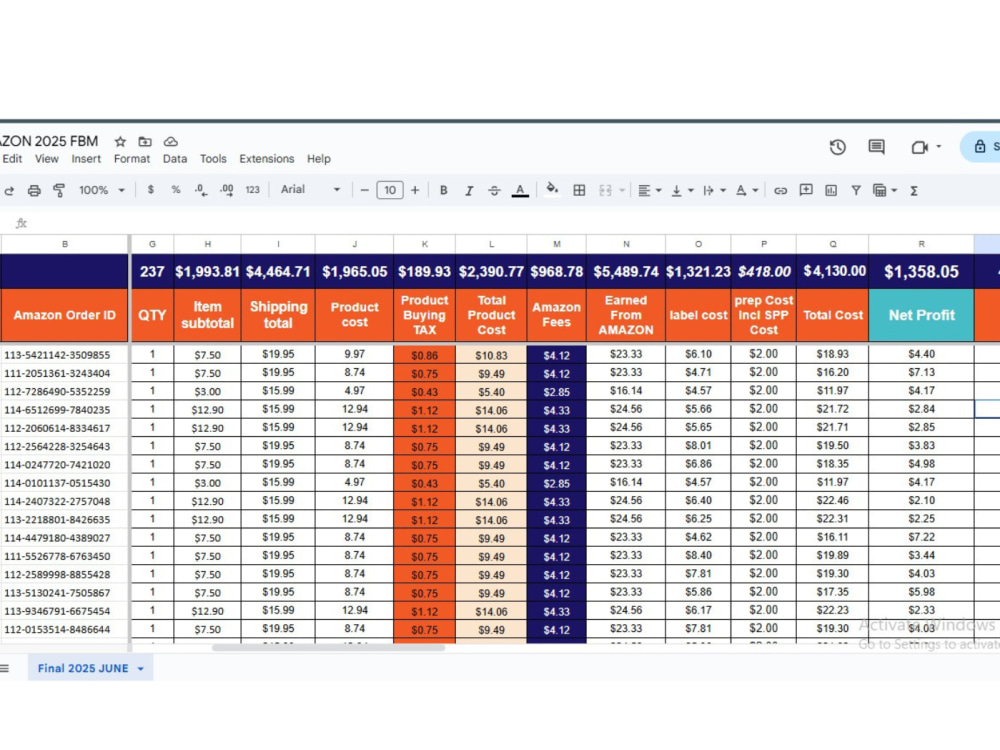Screen dimensions: 1000x750
Task: Select the paint format tool
Action: click(x=59, y=190)
